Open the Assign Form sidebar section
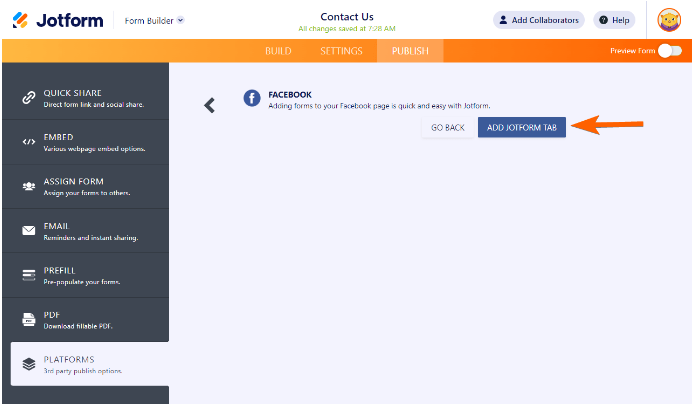This screenshot has height=410, width=698. [85, 187]
